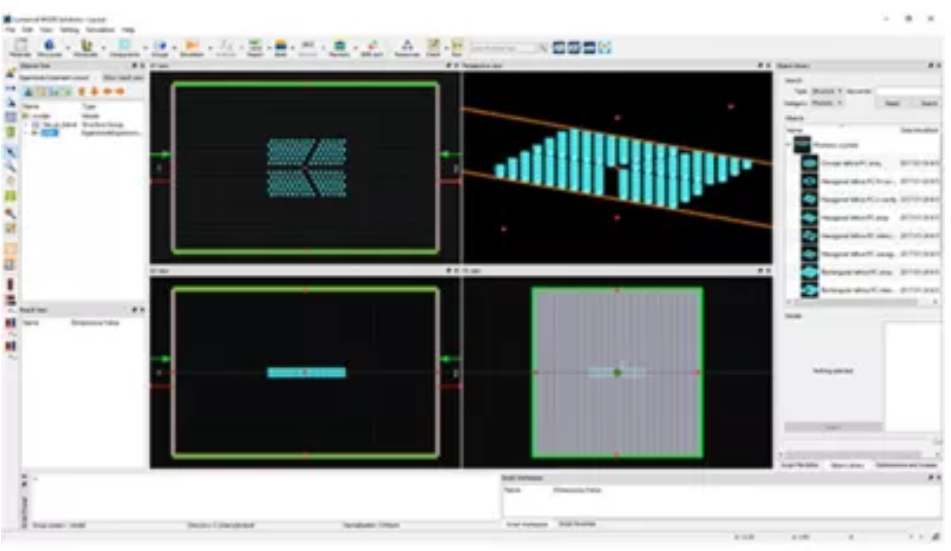This screenshot has height=551, width=951.
Task: Click the Group scope entry in the status bar
Action: (59, 525)
